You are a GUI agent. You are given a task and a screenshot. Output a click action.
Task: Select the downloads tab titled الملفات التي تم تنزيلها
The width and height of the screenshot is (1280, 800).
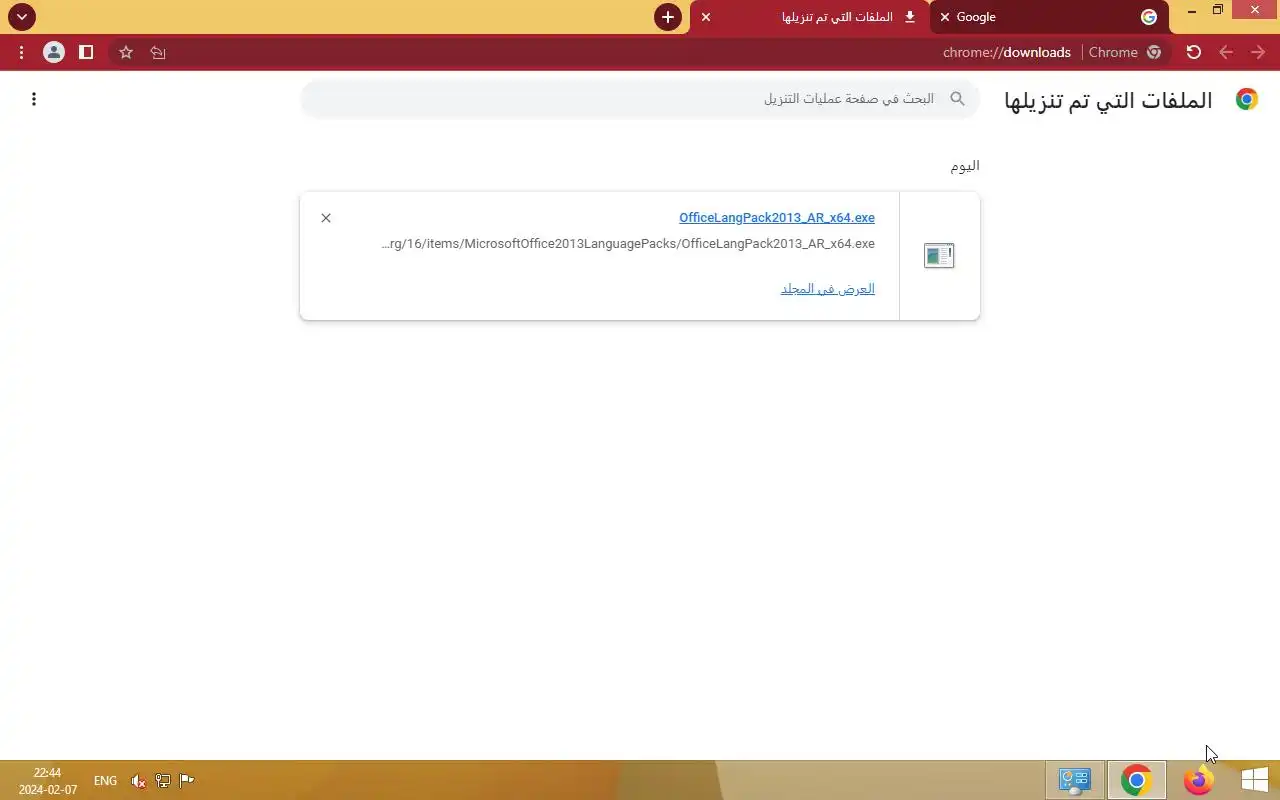(810, 17)
